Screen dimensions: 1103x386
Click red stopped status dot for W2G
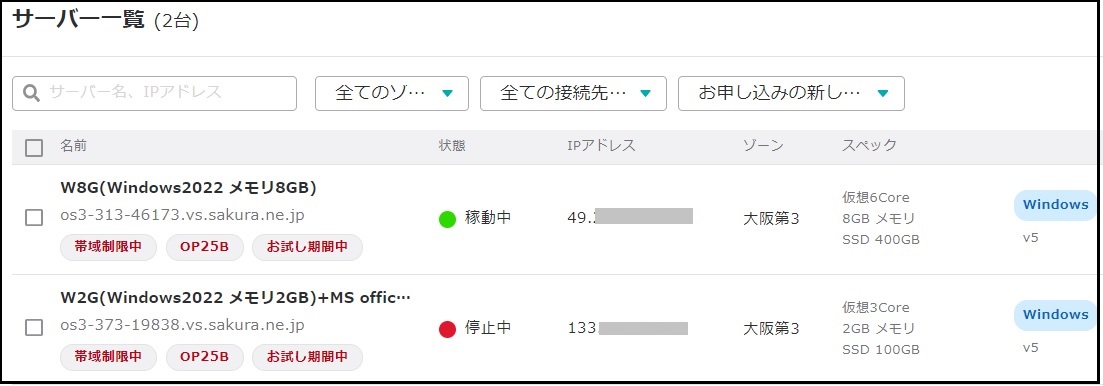pos(447,329)
